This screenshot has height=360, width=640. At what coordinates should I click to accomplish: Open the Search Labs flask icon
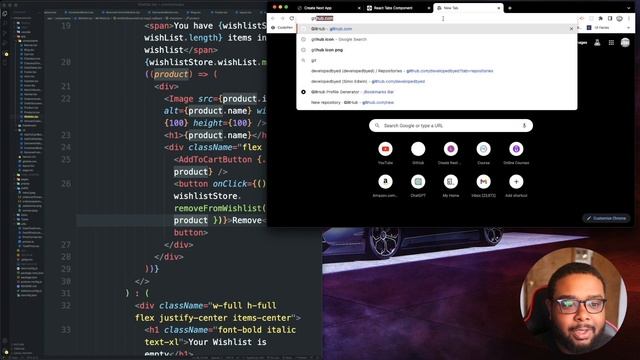pyautogui.click(x=597, y=42)
